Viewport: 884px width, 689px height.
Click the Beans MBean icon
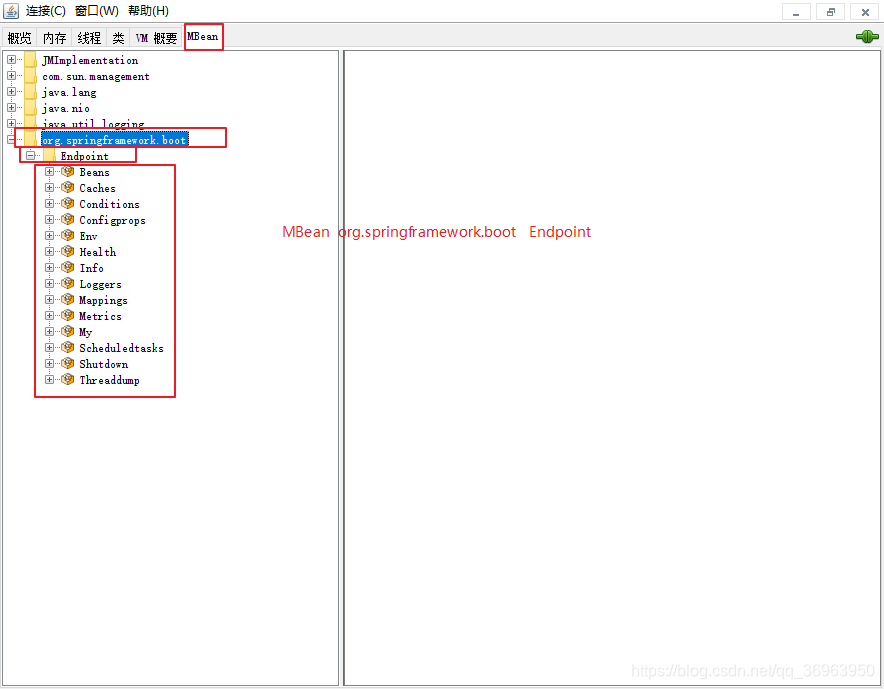pos(68,171)
